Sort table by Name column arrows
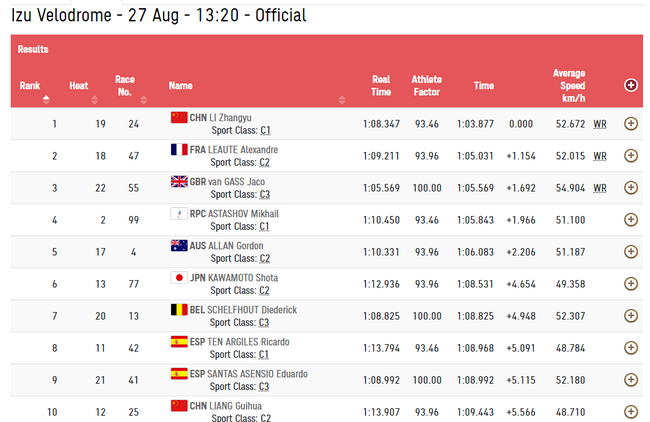650x422 pixels. pyautogui.click(x=342, y=99)
